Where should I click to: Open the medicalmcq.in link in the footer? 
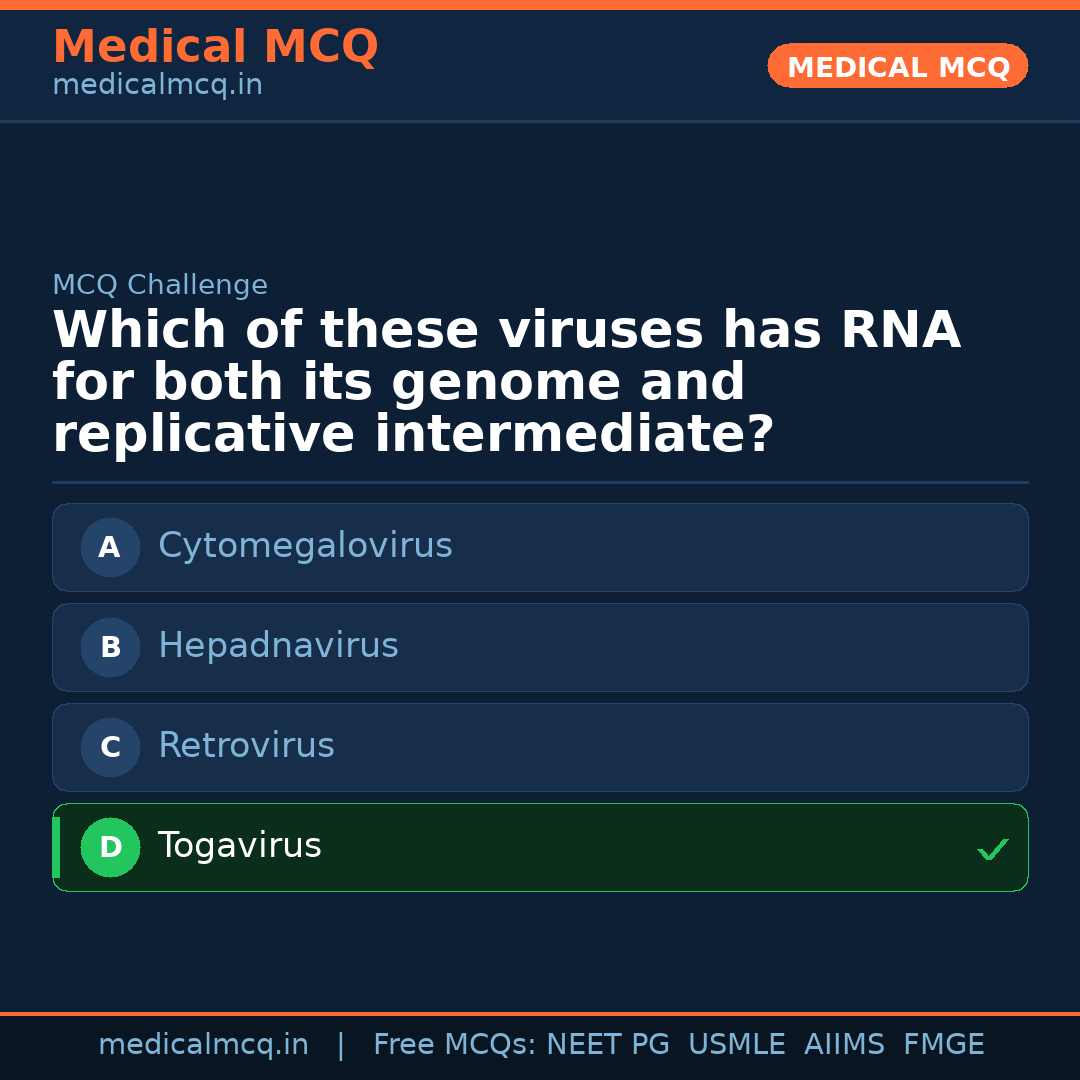pos(203,1045)
